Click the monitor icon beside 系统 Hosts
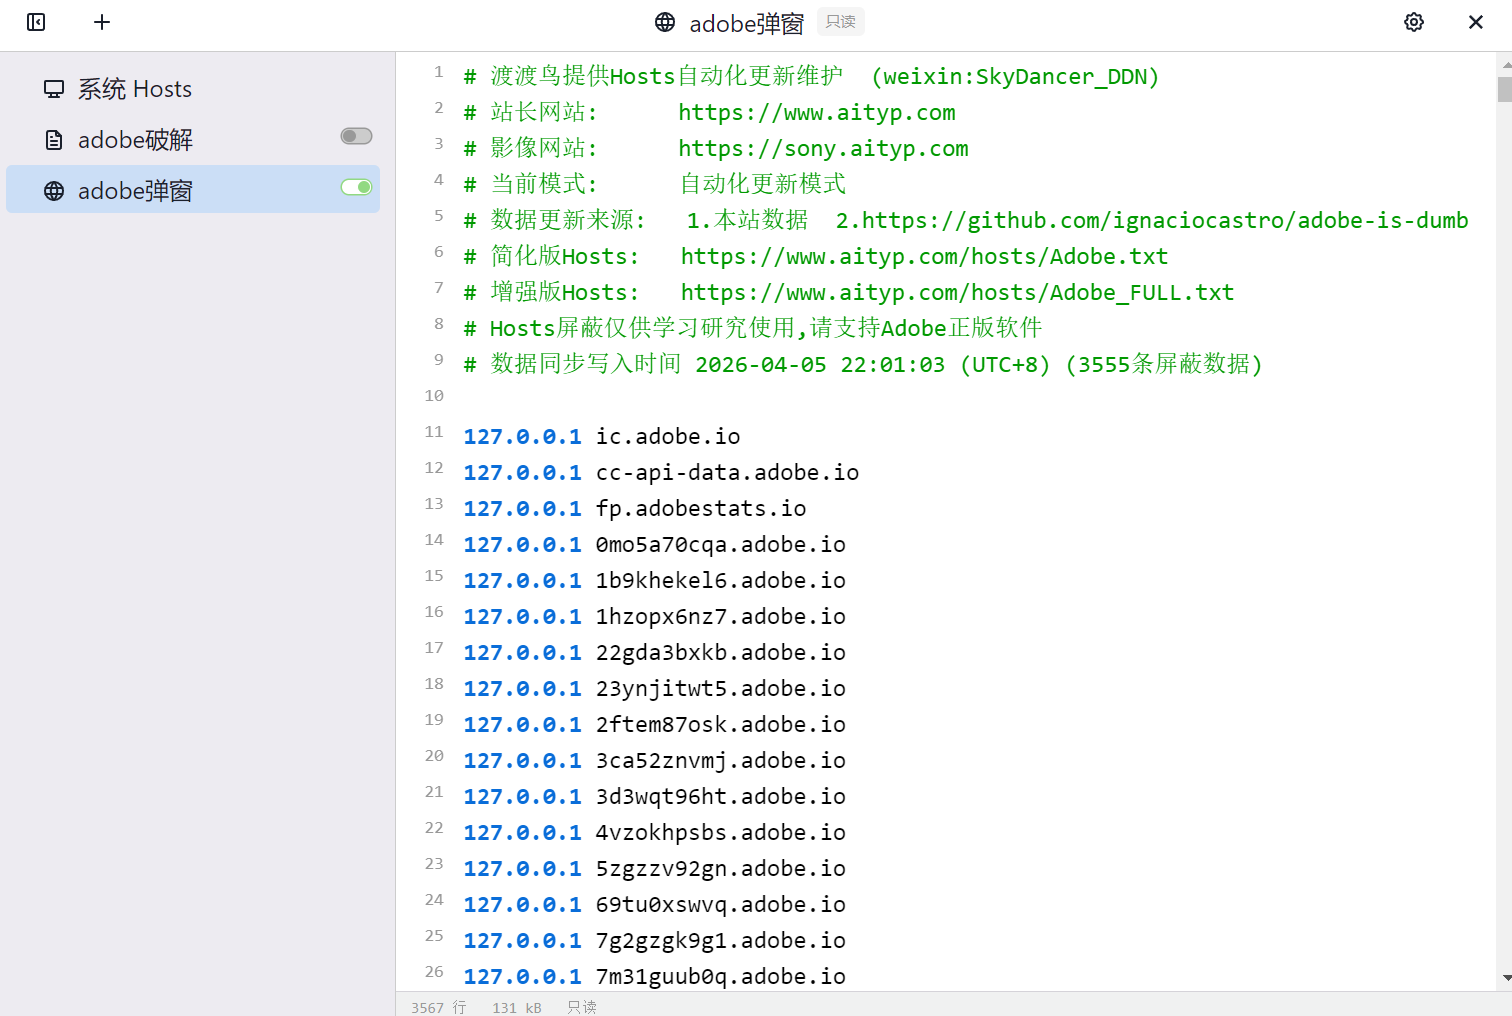Image resolution: width=1512 pixels, height=1016 pixels. tap(54, 89)
